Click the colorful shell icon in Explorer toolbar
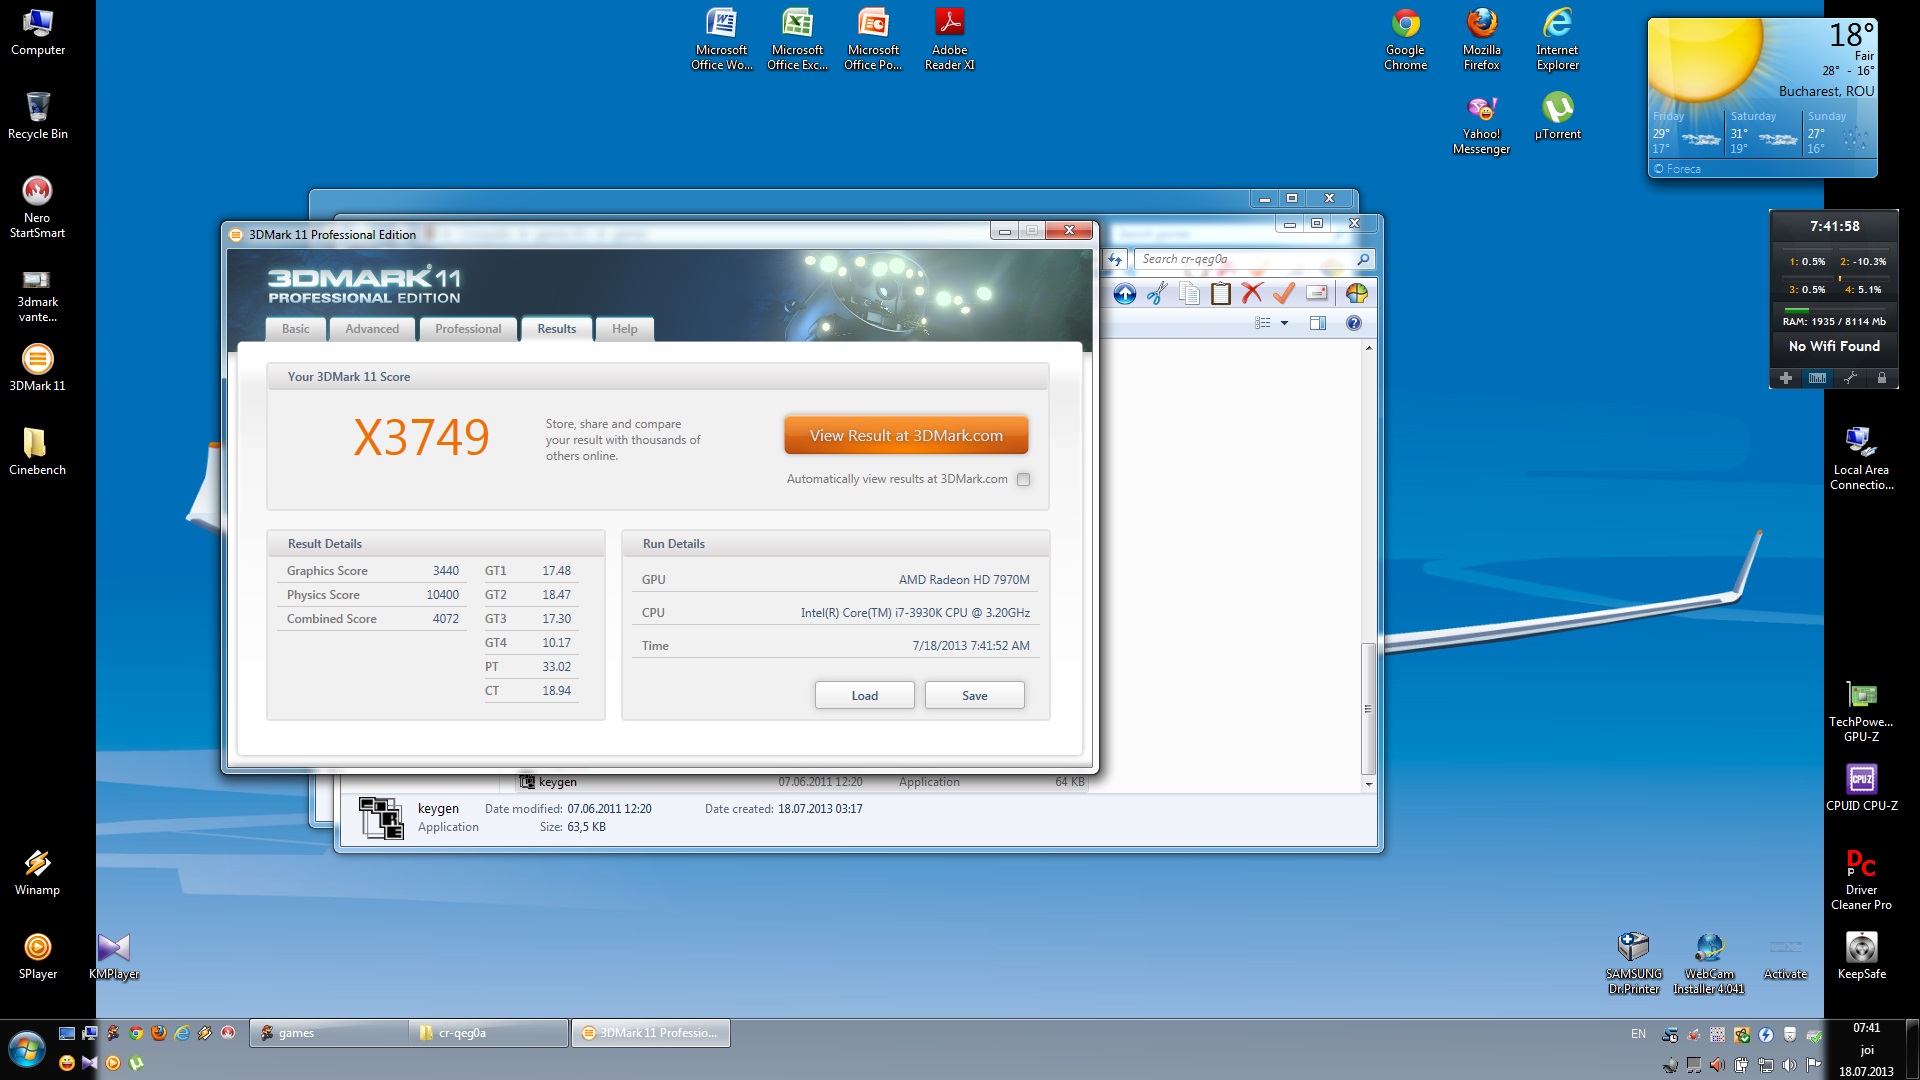The height and width of the screenshot is (1080, 1920). pos(1357,293)
